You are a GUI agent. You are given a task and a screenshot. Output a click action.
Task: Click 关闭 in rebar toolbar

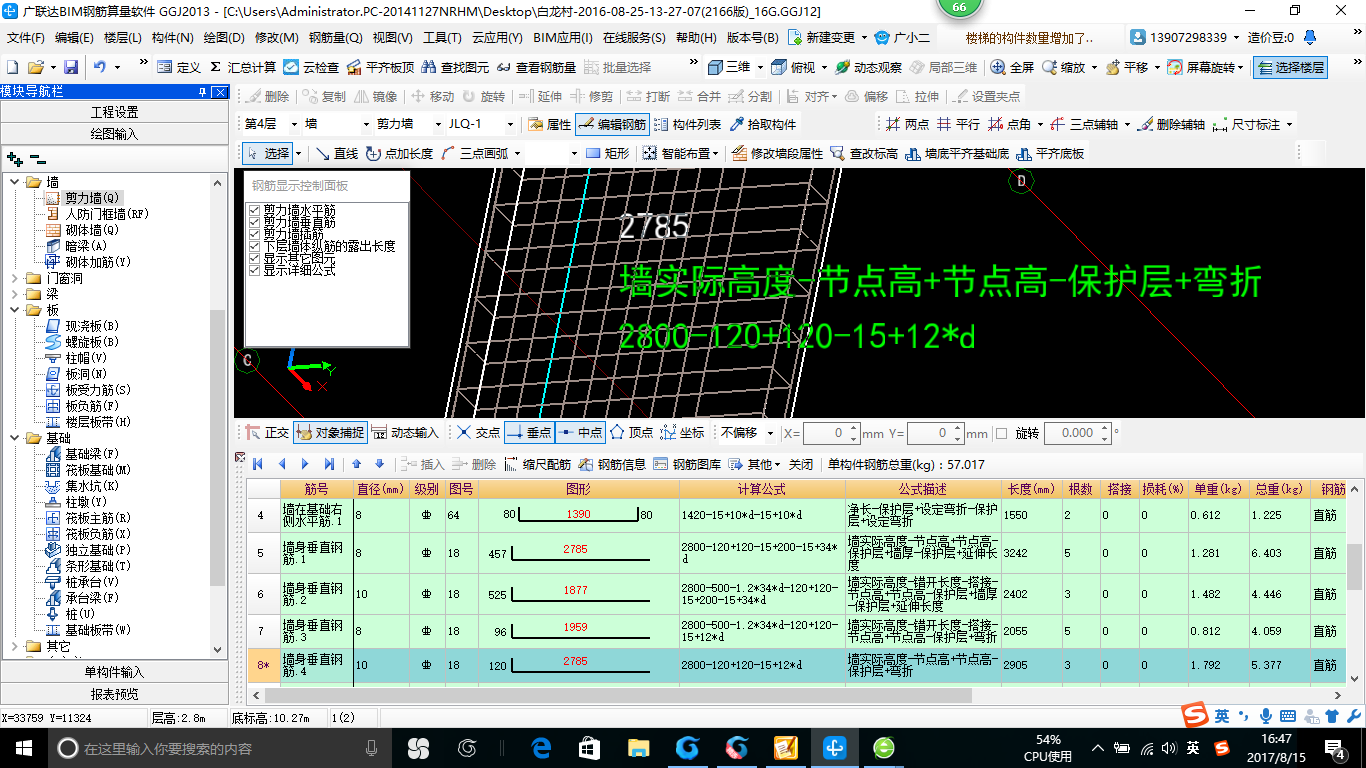pos(801,465)
